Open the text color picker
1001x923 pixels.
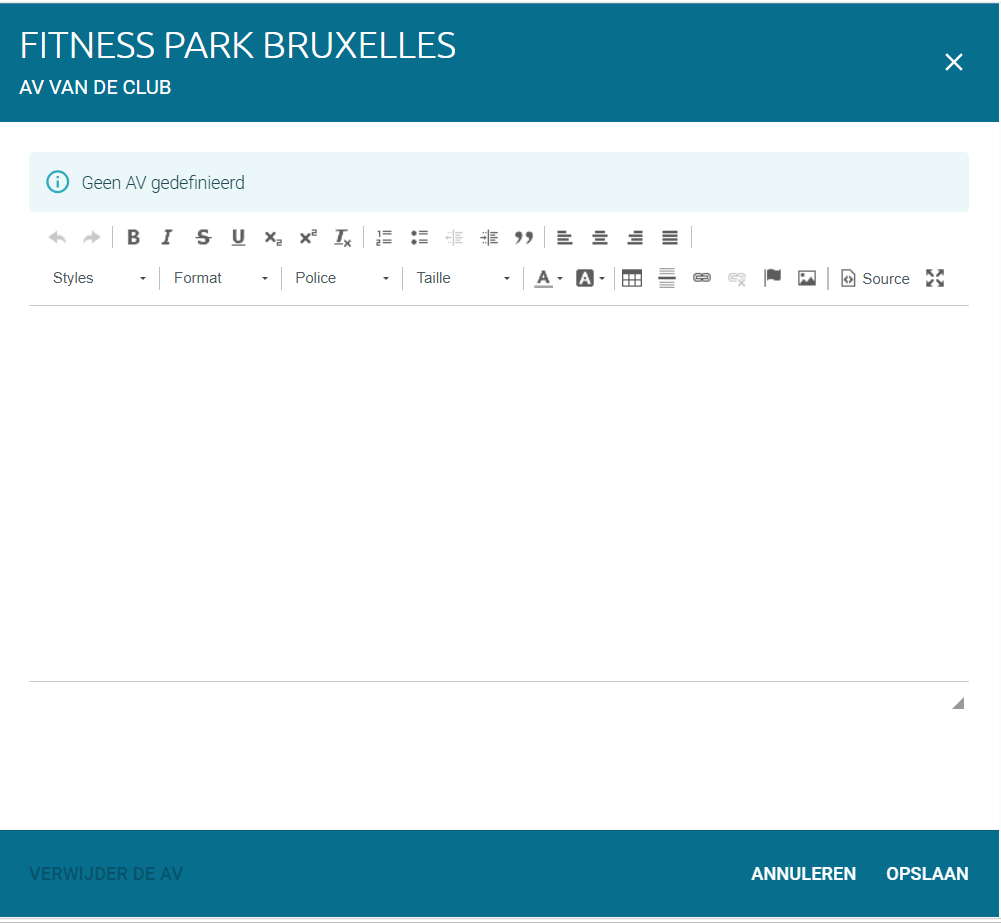[548, 278]
